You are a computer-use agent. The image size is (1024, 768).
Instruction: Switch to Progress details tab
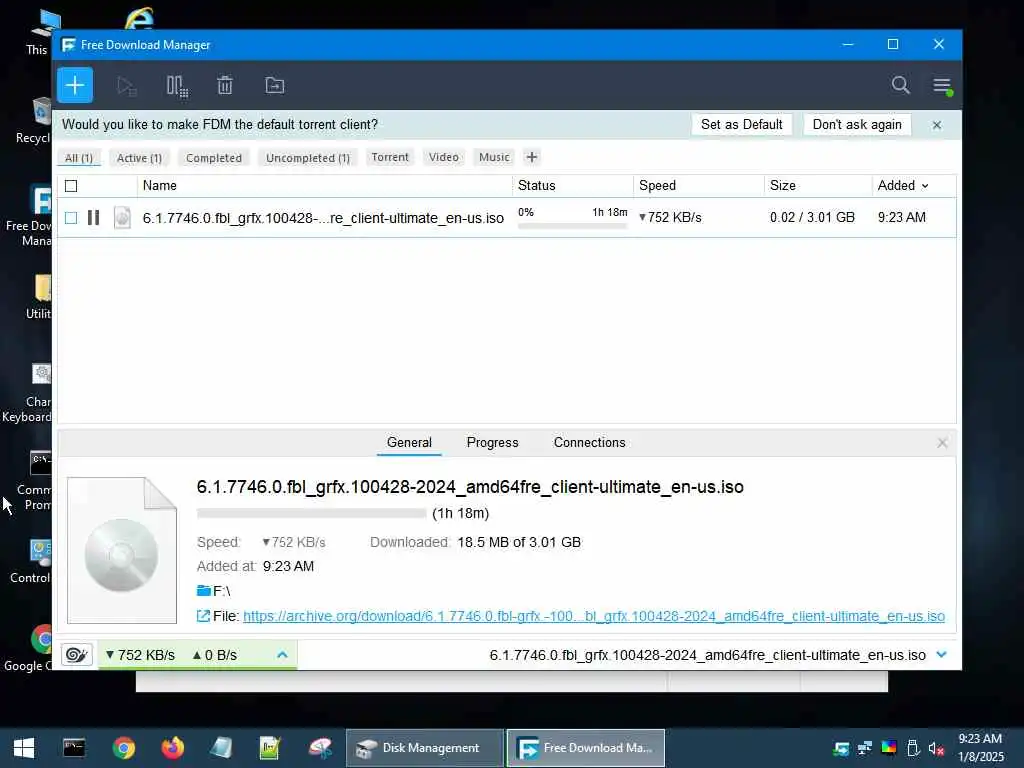(x=492, y=443)
